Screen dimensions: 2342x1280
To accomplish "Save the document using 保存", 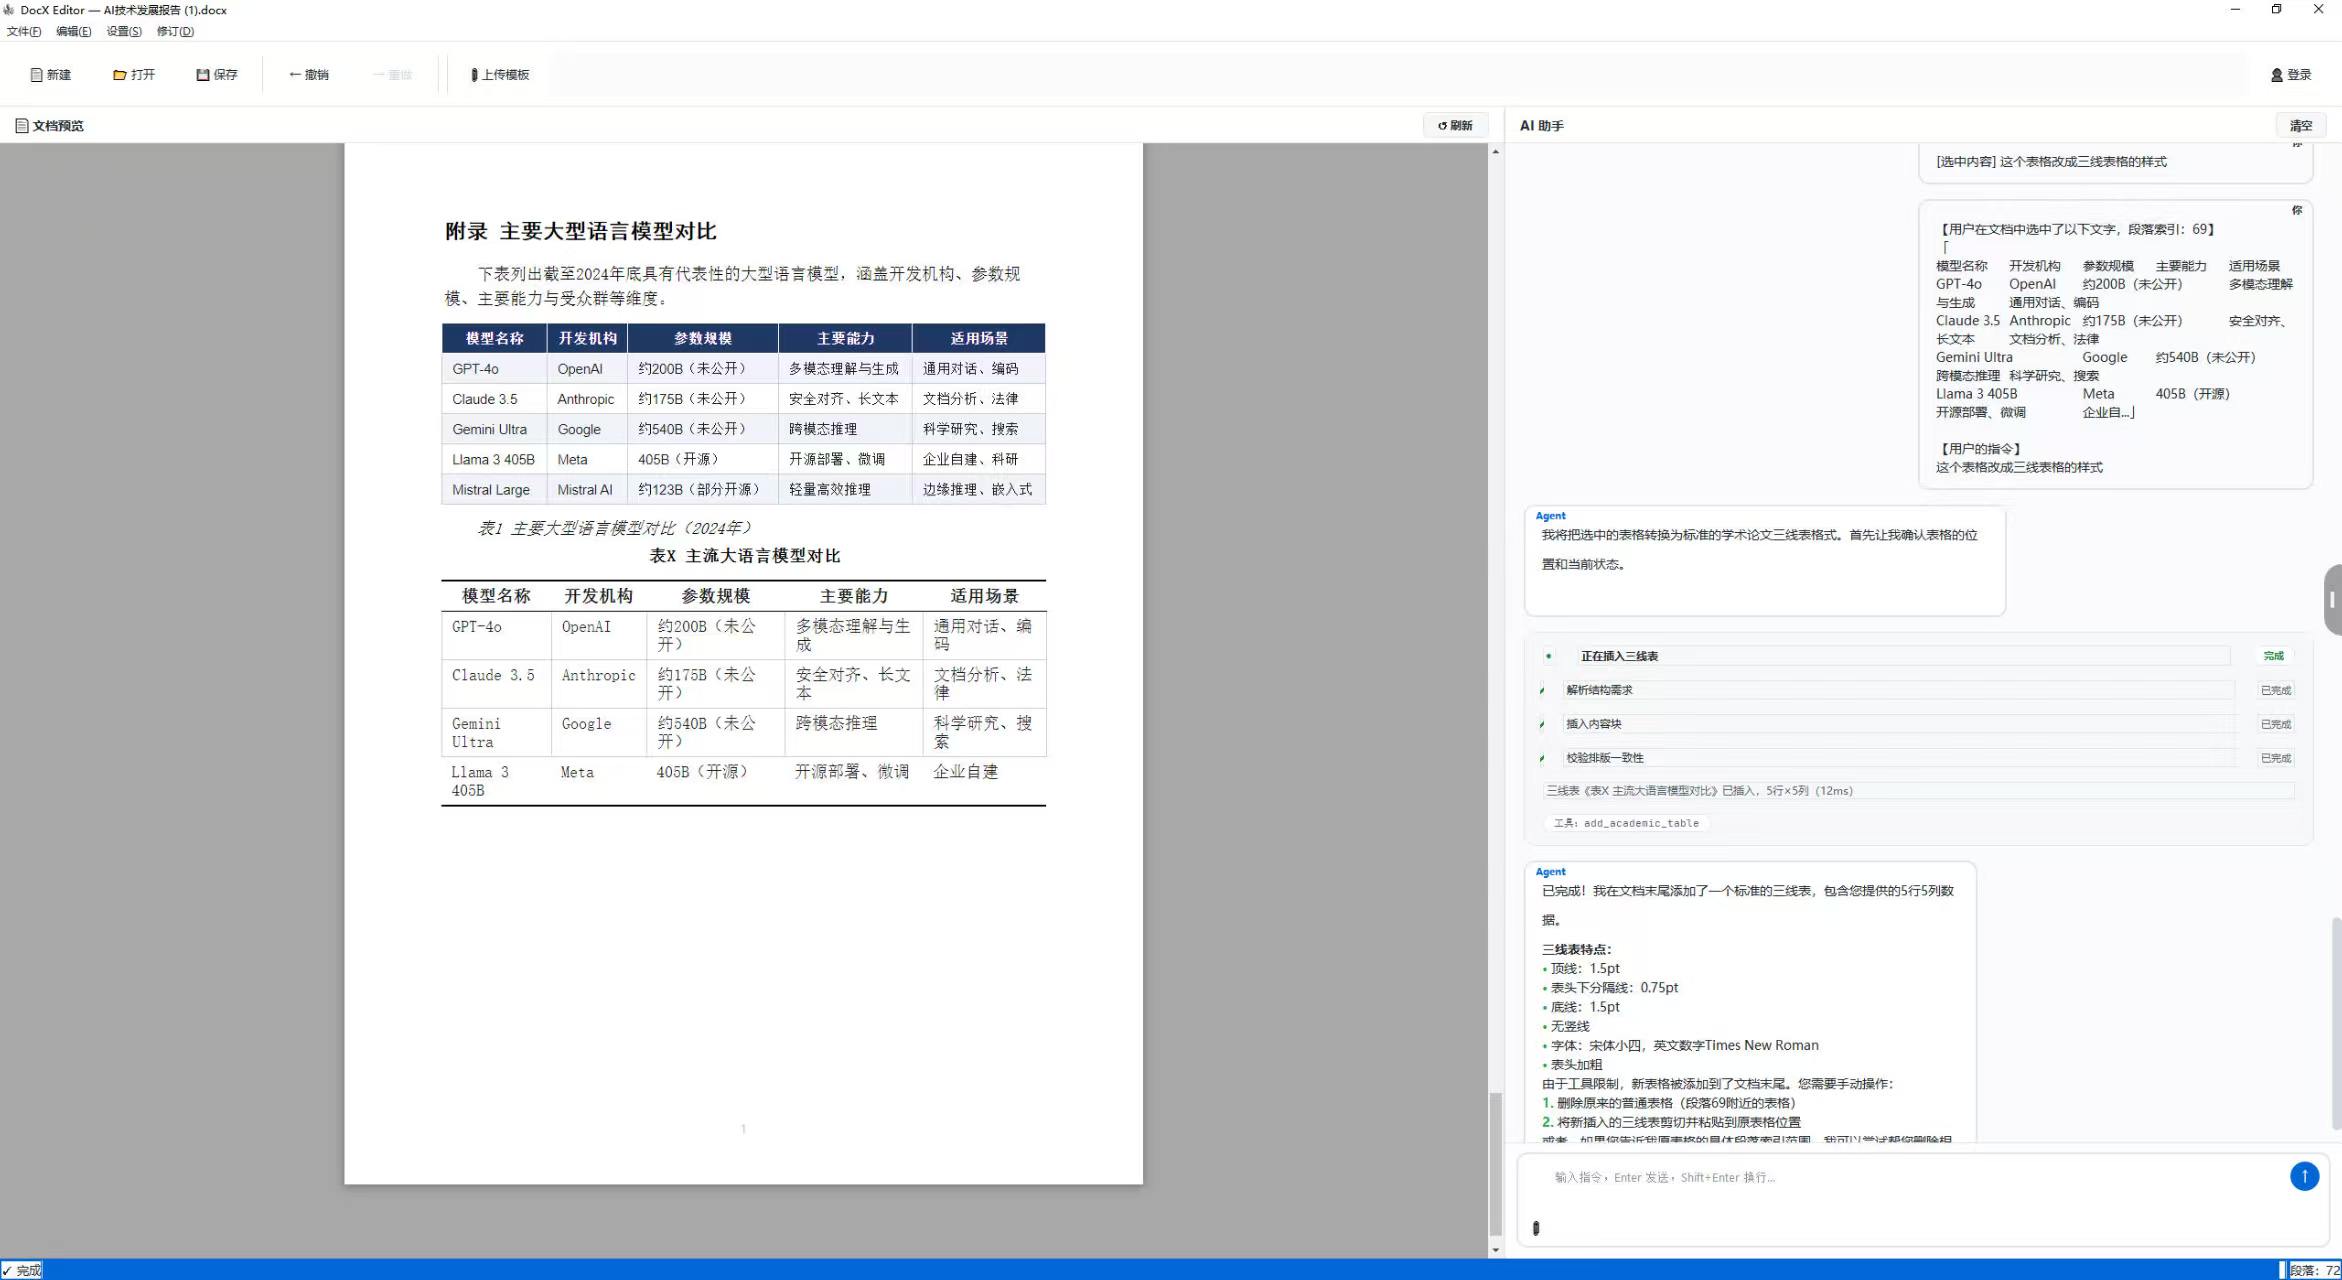I will 217,75.
